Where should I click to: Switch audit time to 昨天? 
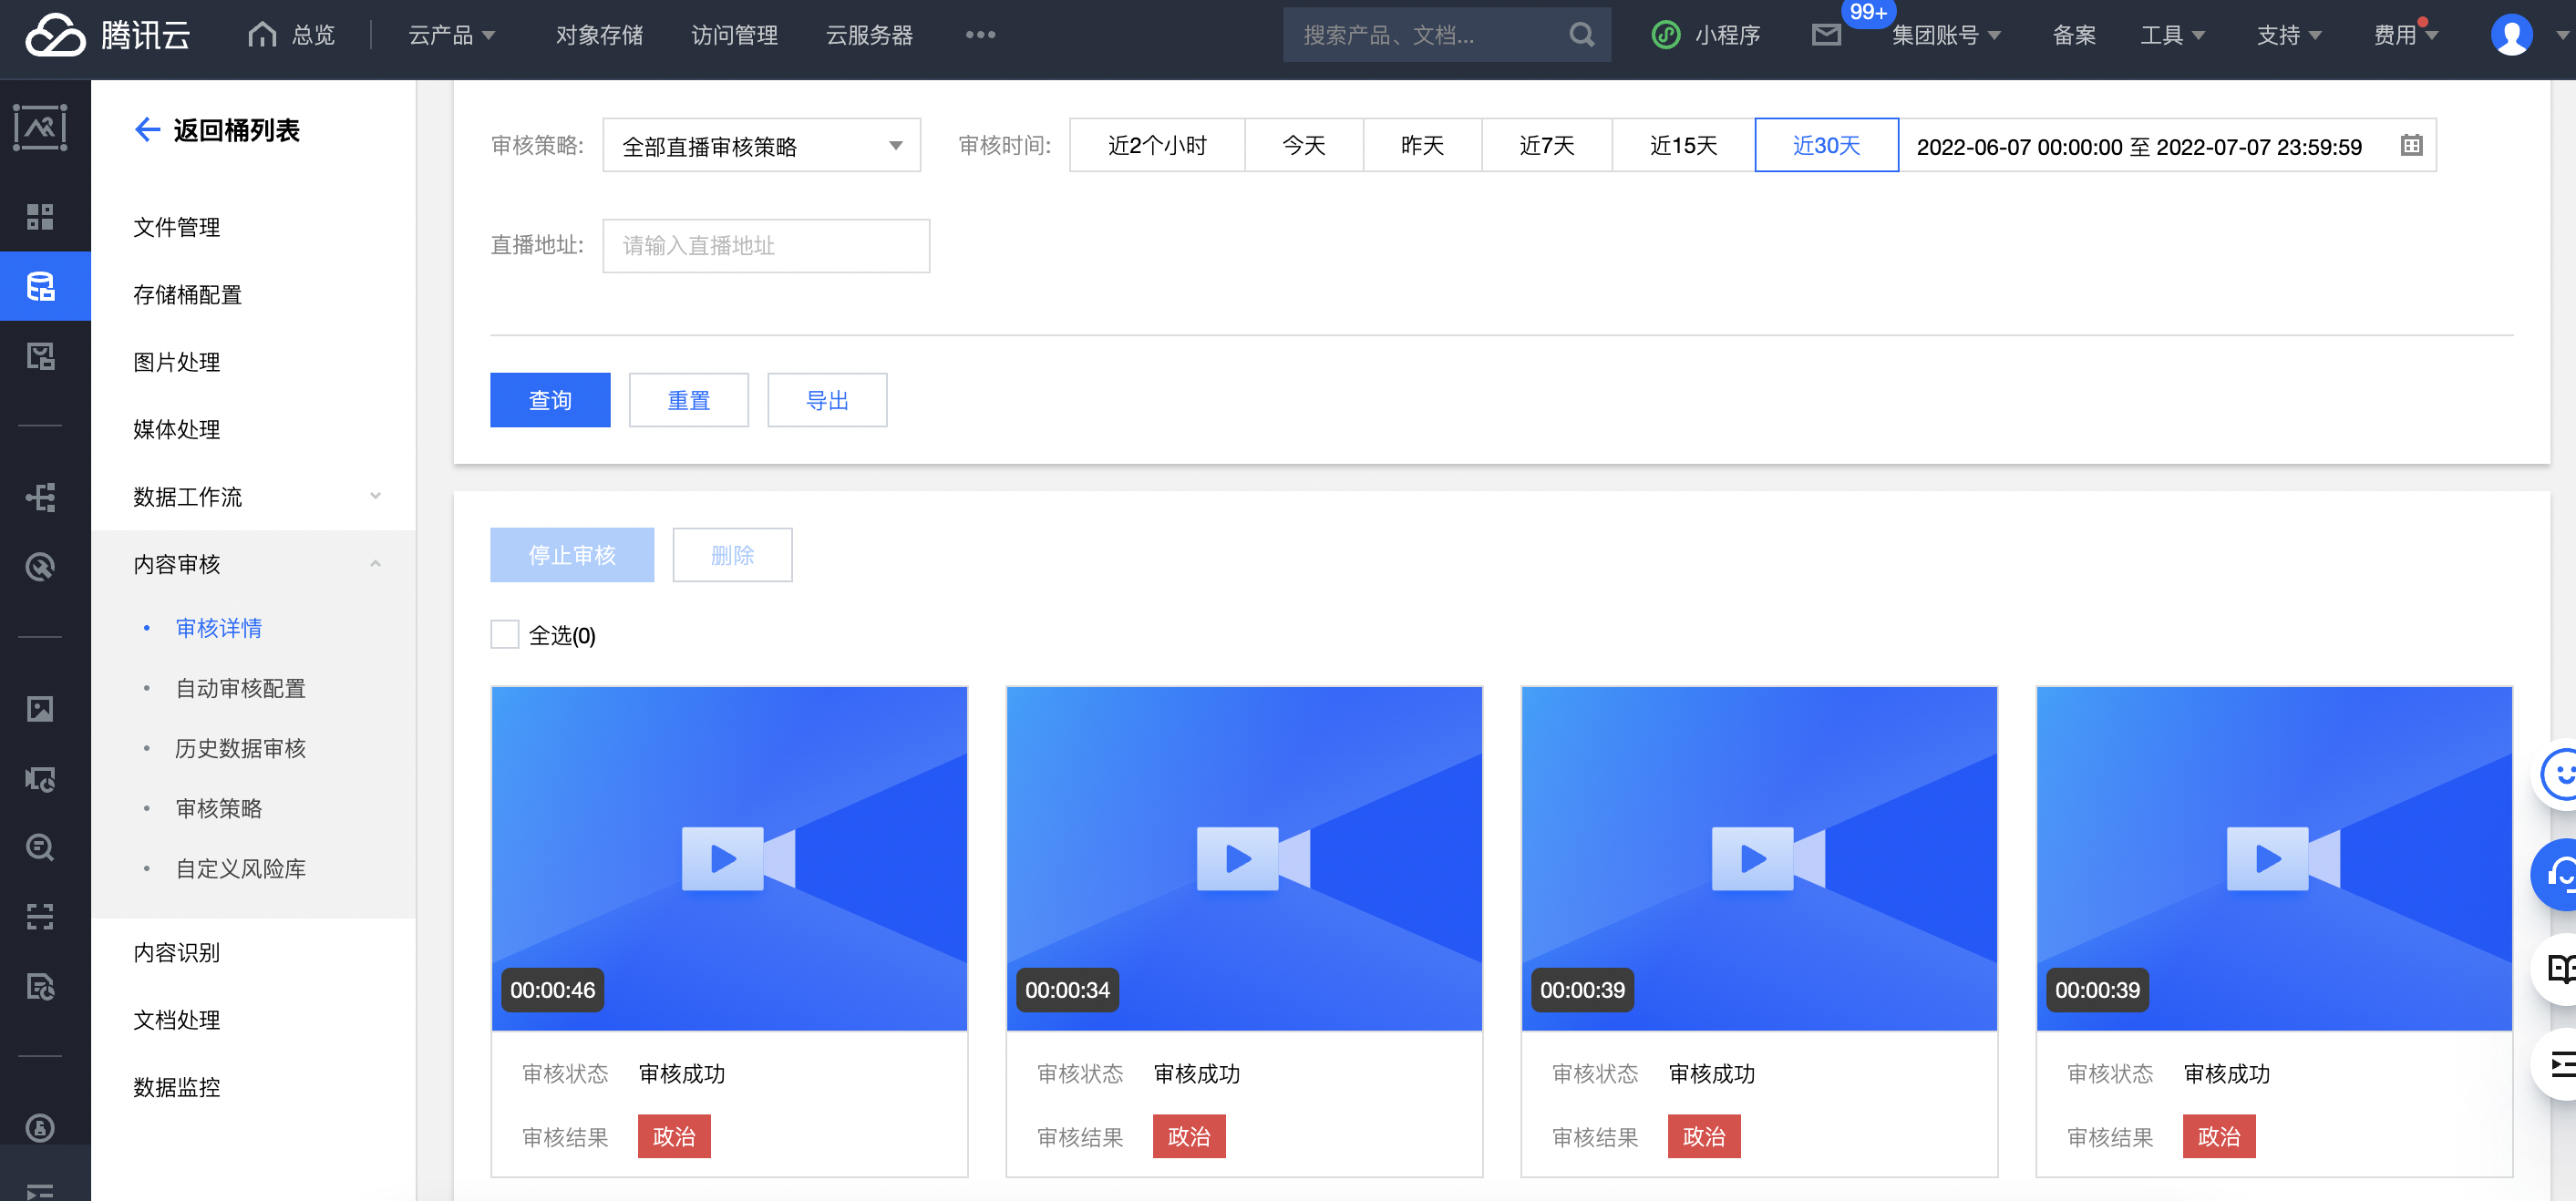1422,145
